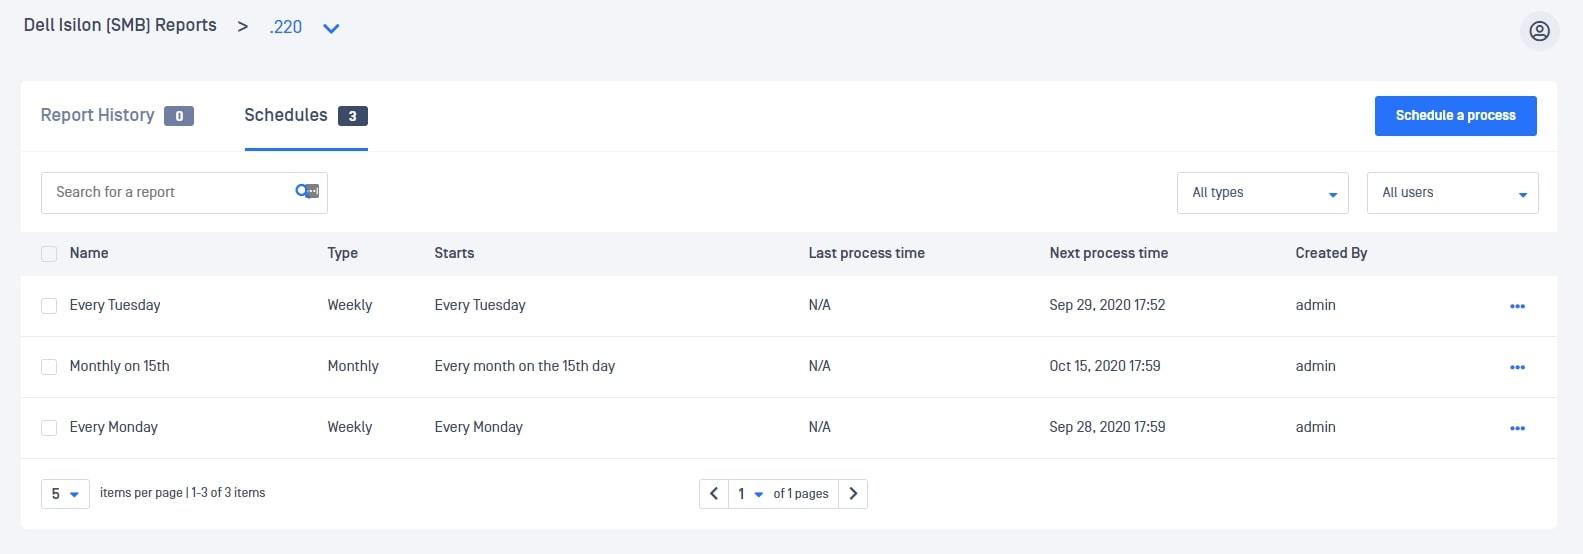Check the Every Tuesday row checkbox
1583x554 pixels.
49,306
